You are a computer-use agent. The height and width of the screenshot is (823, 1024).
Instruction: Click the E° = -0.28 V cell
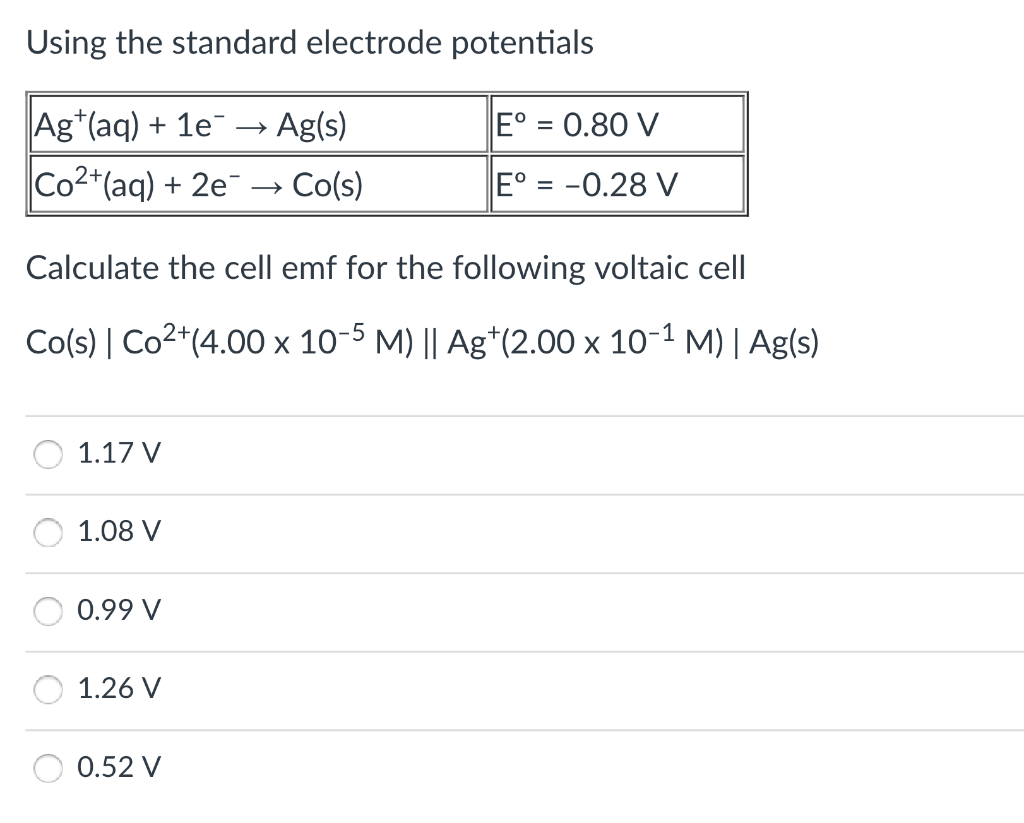pyautogui.click(x=617, y=183)
